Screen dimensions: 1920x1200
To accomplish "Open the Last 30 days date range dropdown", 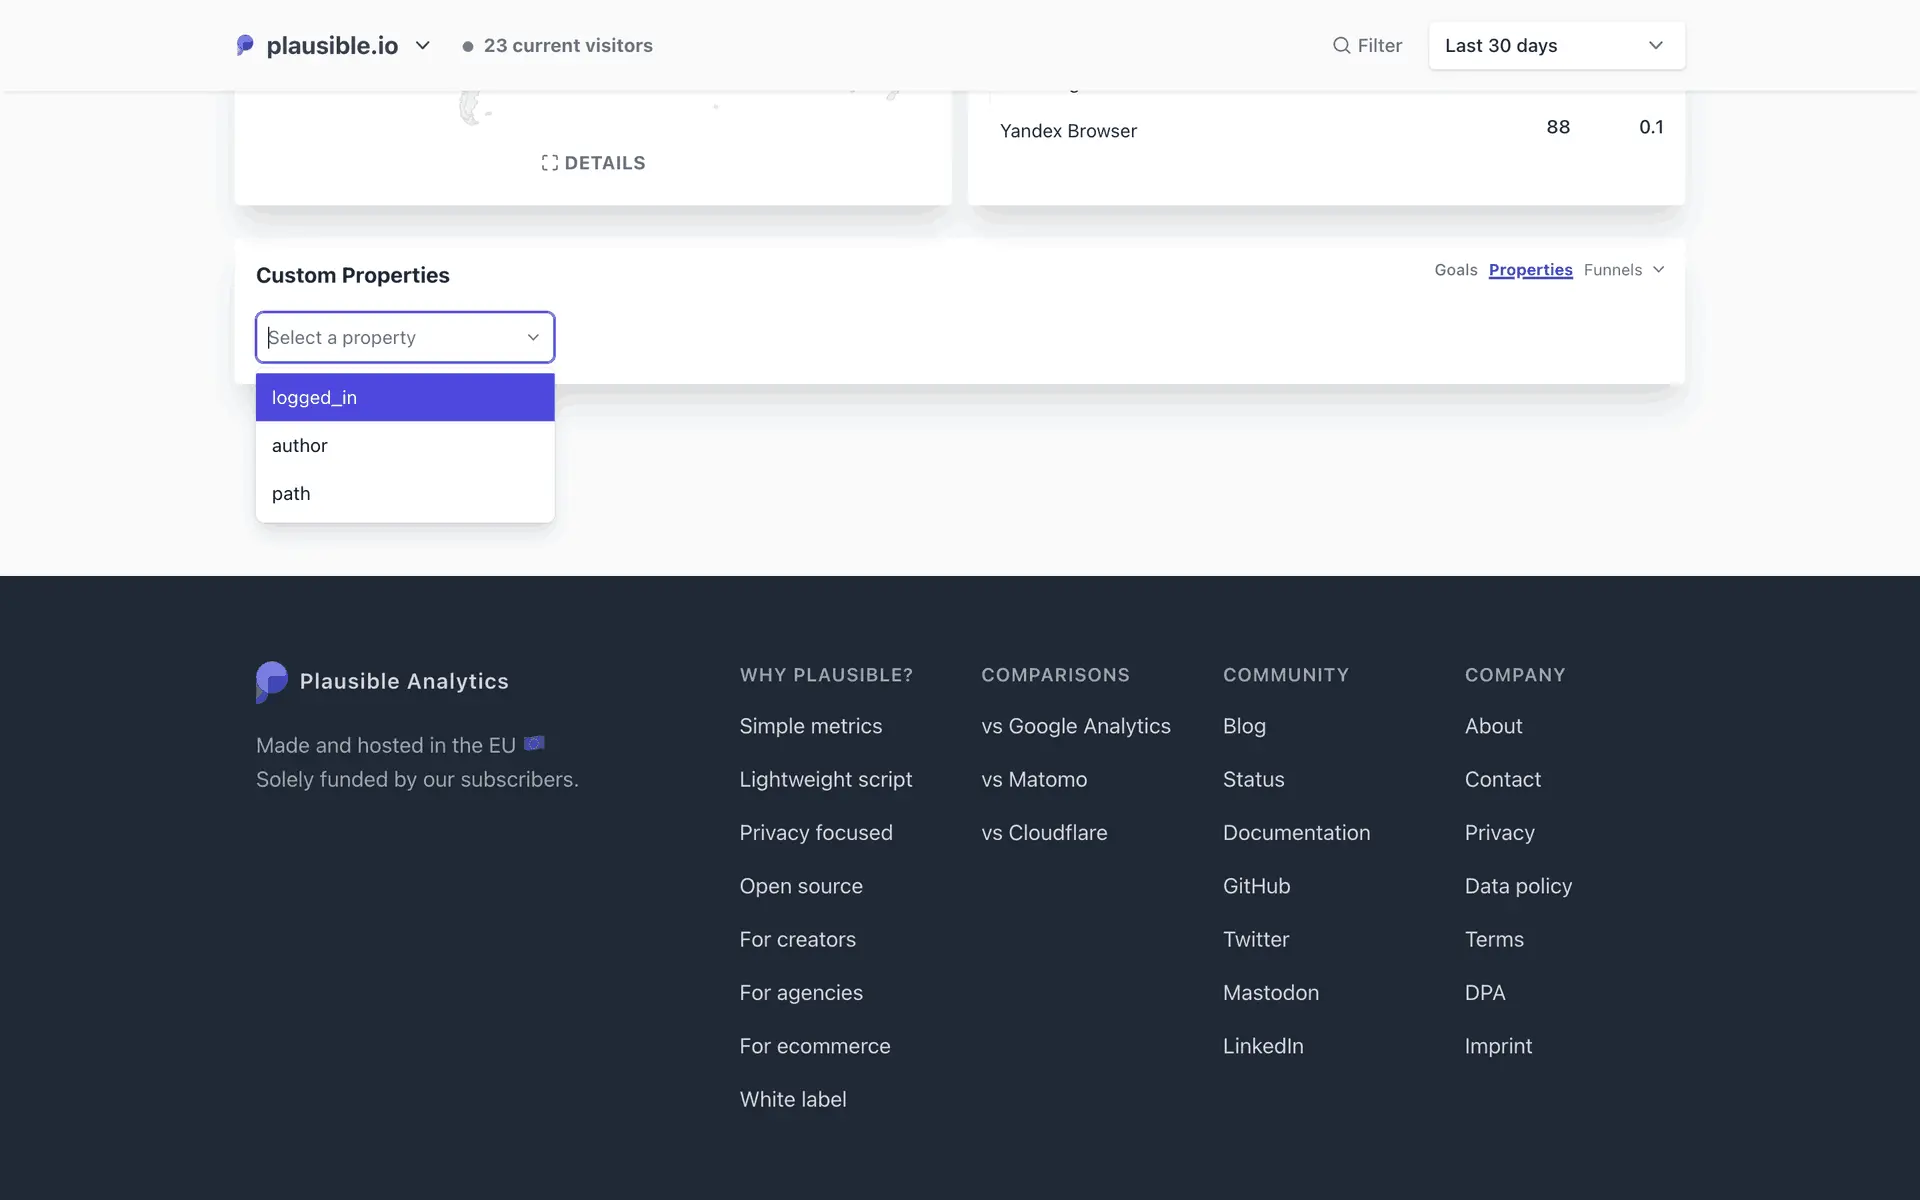I will pyautogui.click(x=1556, y=46).
